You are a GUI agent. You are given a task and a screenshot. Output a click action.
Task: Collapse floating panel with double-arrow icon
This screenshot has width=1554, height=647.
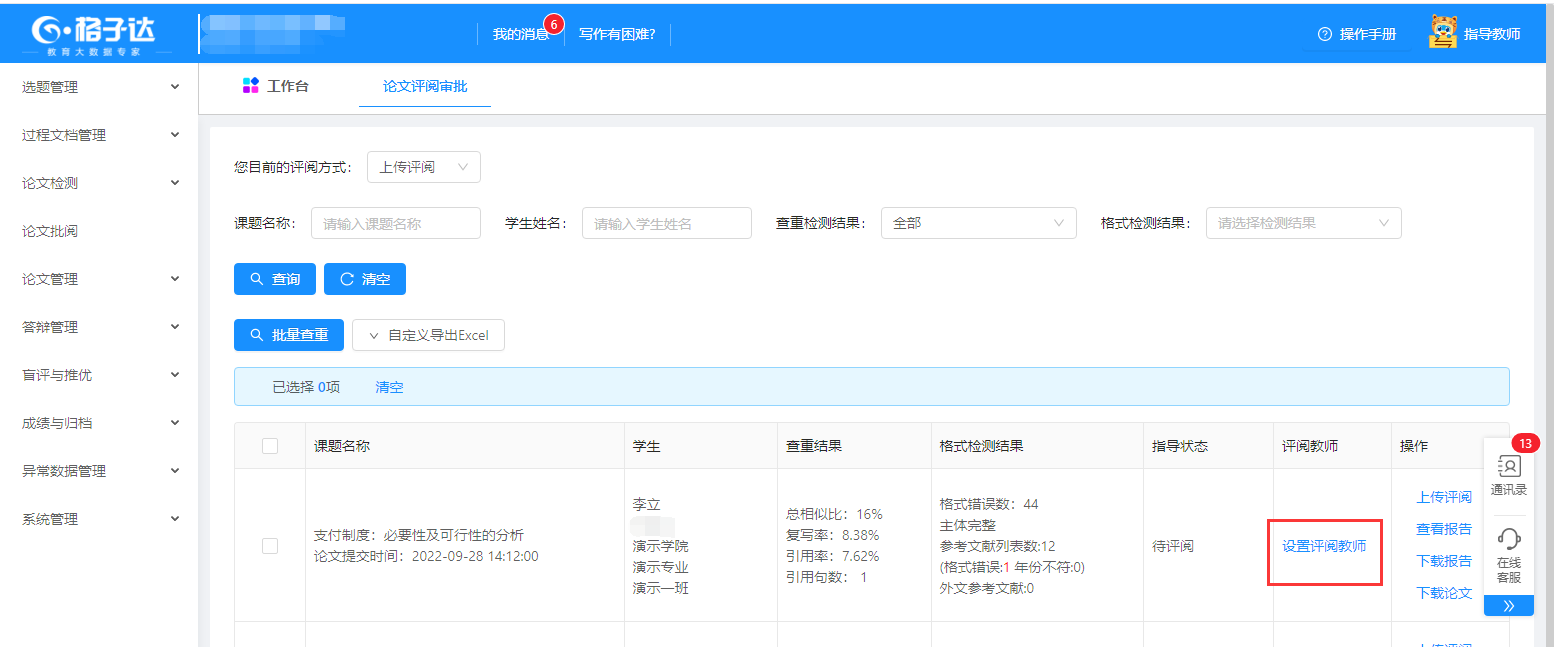pos(1508,605)
